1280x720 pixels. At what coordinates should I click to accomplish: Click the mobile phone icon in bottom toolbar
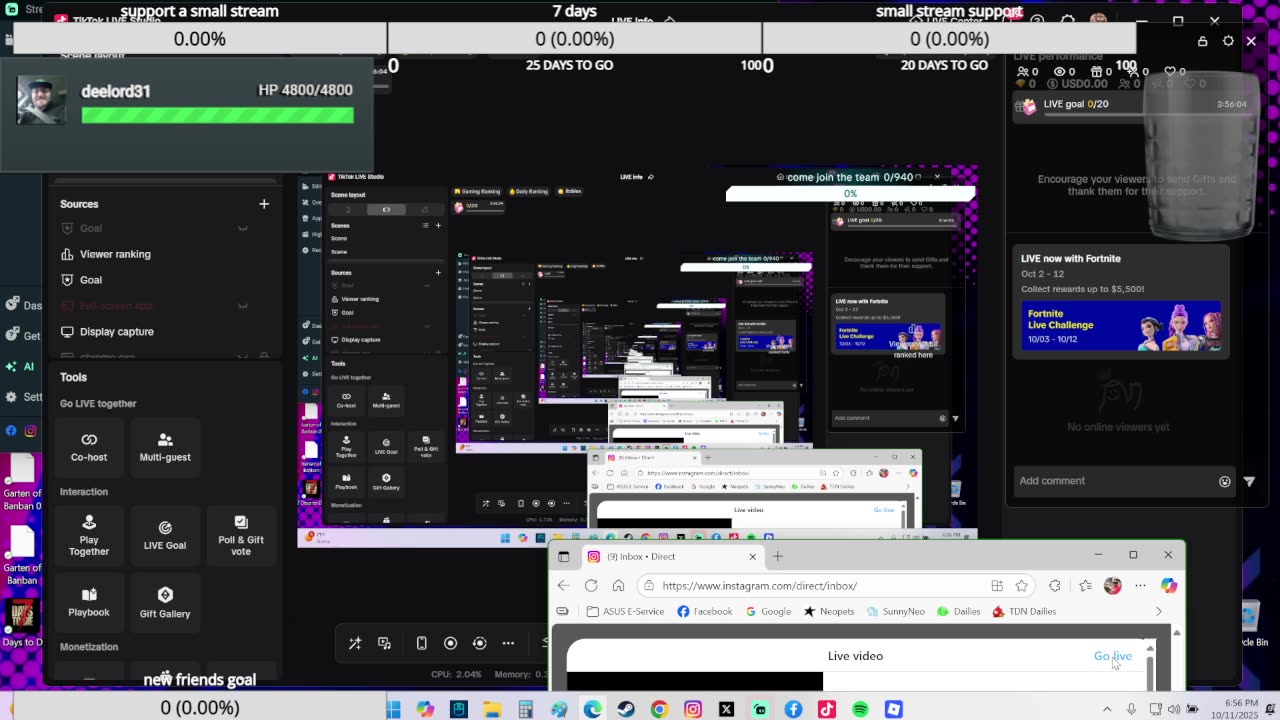(421, 643)
